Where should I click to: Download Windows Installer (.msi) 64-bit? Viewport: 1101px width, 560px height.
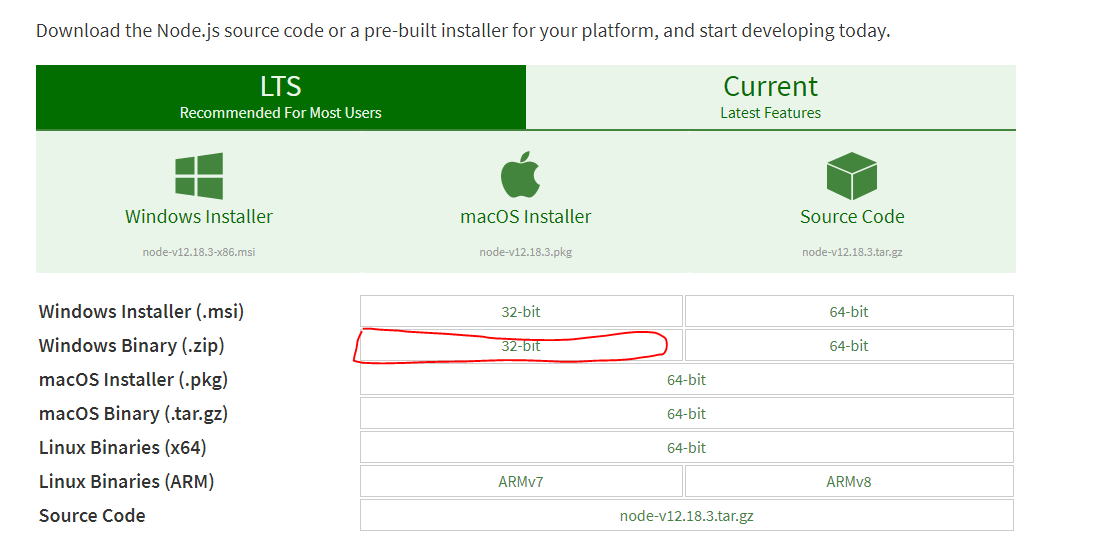(849, 312)
